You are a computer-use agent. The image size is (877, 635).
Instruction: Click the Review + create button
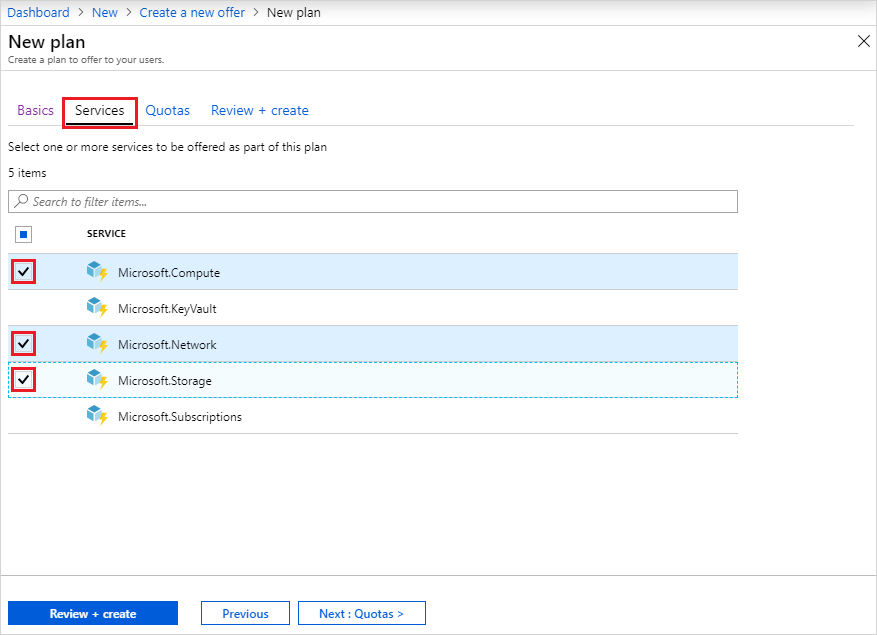92,612
